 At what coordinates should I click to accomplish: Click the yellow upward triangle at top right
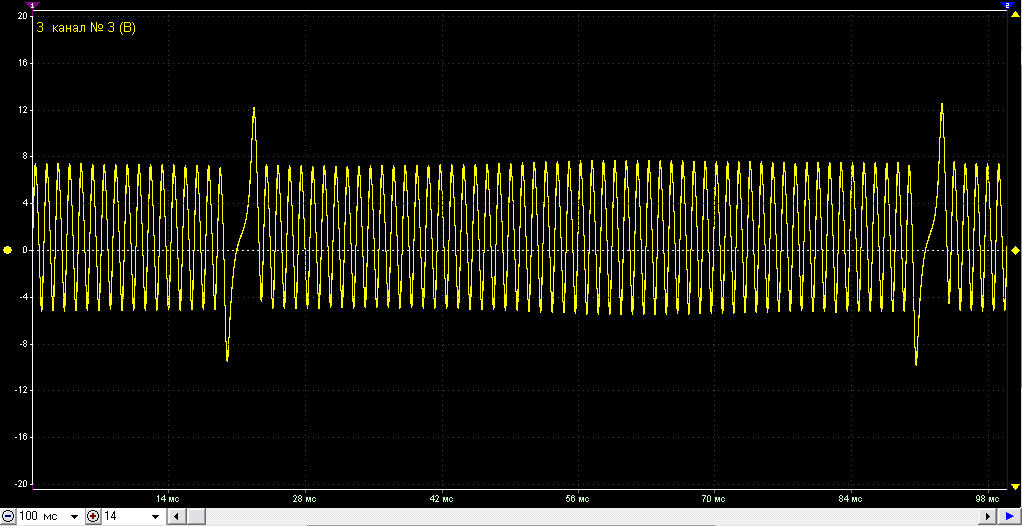pyautogui.click(x=1015, y=12)
